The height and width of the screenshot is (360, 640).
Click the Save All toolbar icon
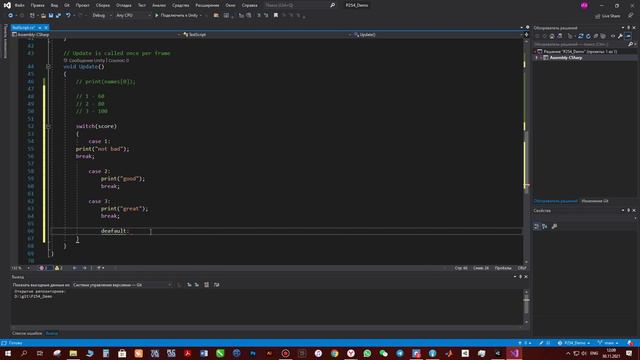(58, 16)
